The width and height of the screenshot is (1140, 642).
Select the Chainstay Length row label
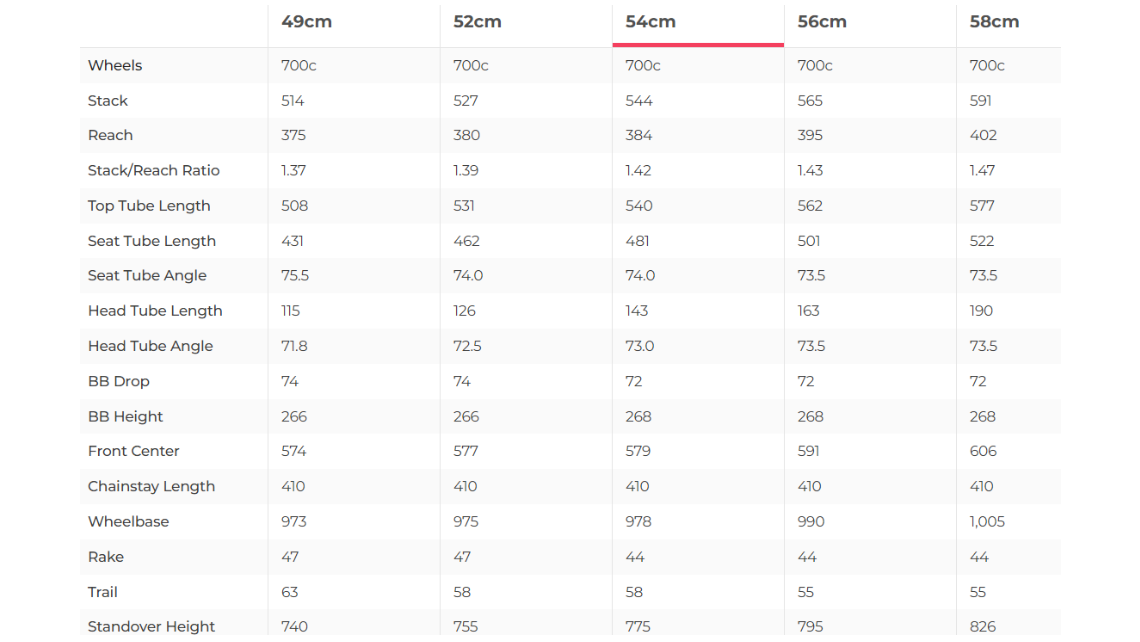coord(151,487)
